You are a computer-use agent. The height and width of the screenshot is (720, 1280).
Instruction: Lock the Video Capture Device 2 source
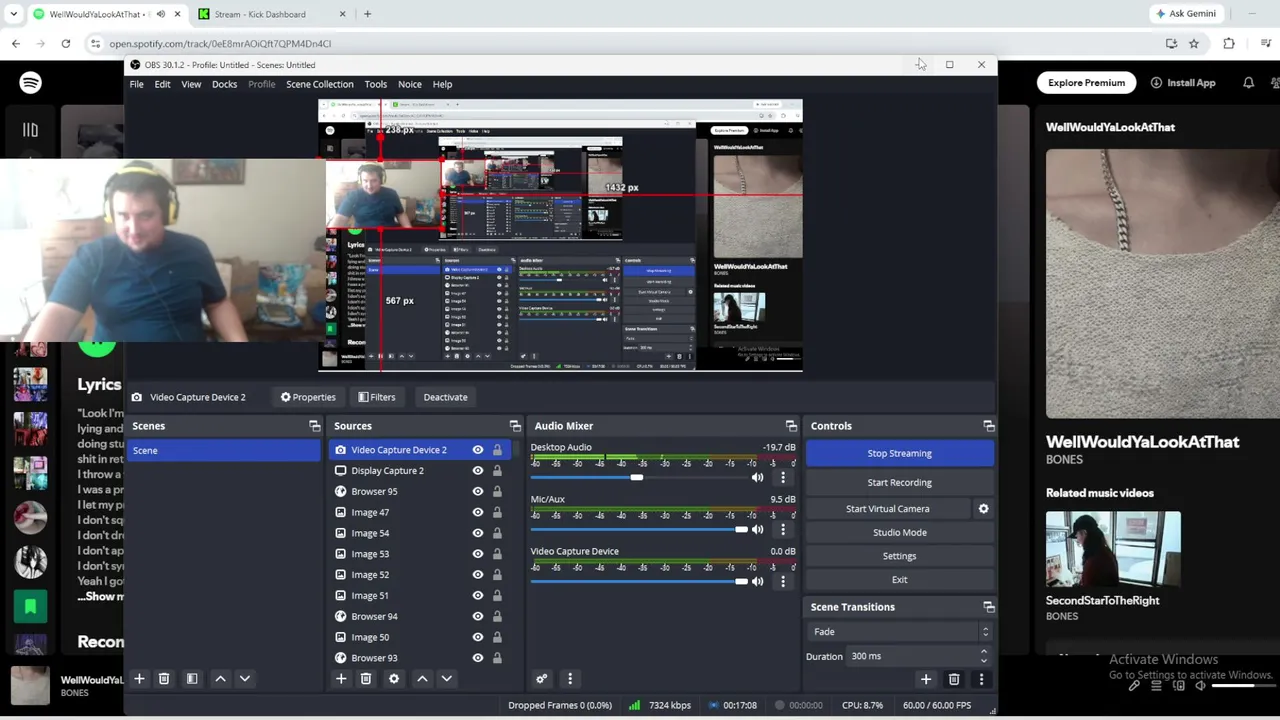click(x=497, y=450)
